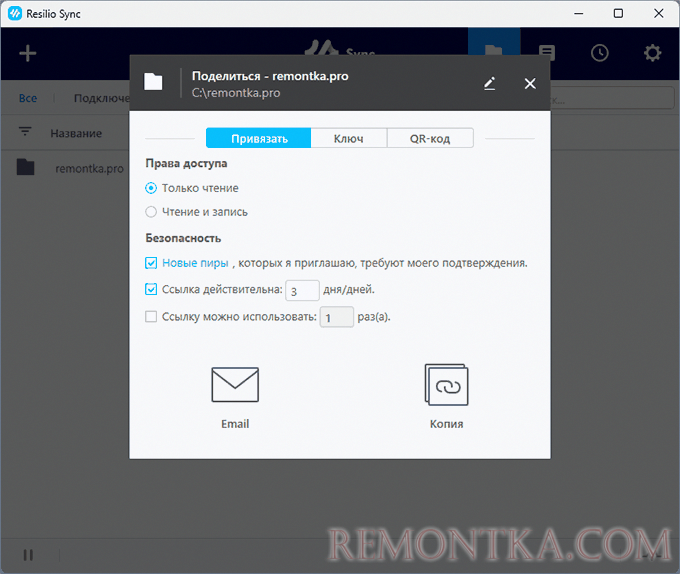Viewport: 680px width, 574px height.
Task: Minimize the Resilio Sync window
Action: [x=579, y=14]
